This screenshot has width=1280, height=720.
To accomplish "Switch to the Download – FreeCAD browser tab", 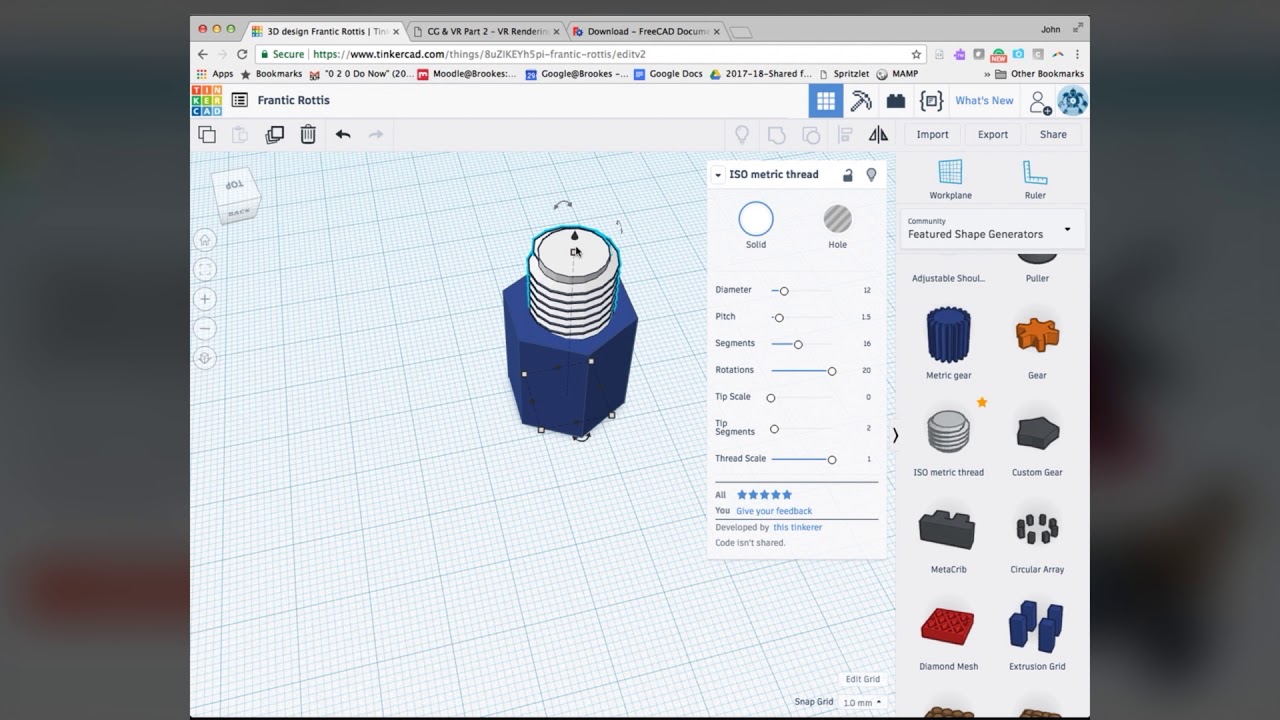I will click(x=647, y=31).
